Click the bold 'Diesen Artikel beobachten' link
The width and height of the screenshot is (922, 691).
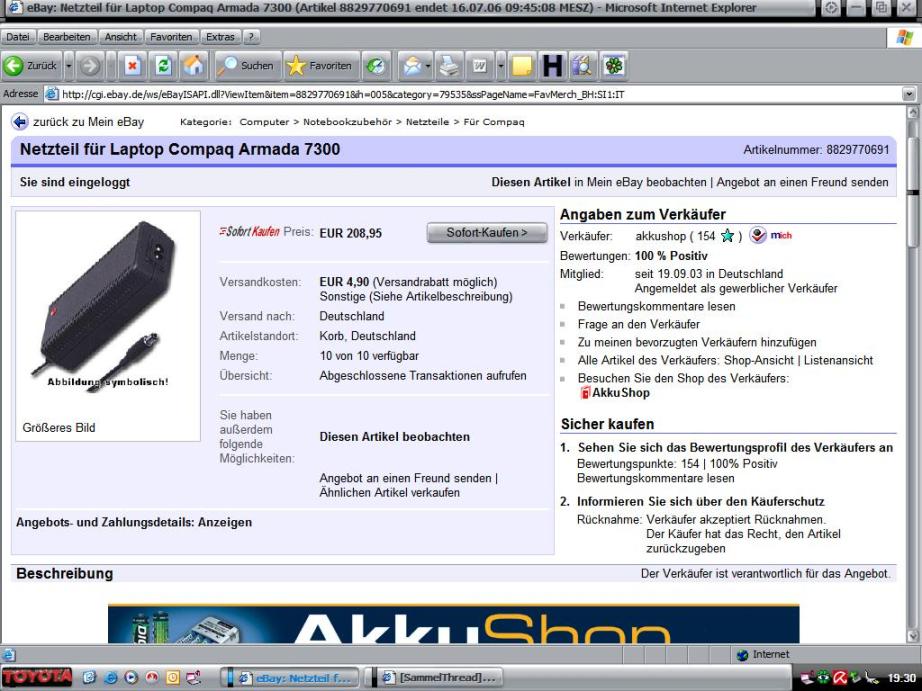[395, 437]
